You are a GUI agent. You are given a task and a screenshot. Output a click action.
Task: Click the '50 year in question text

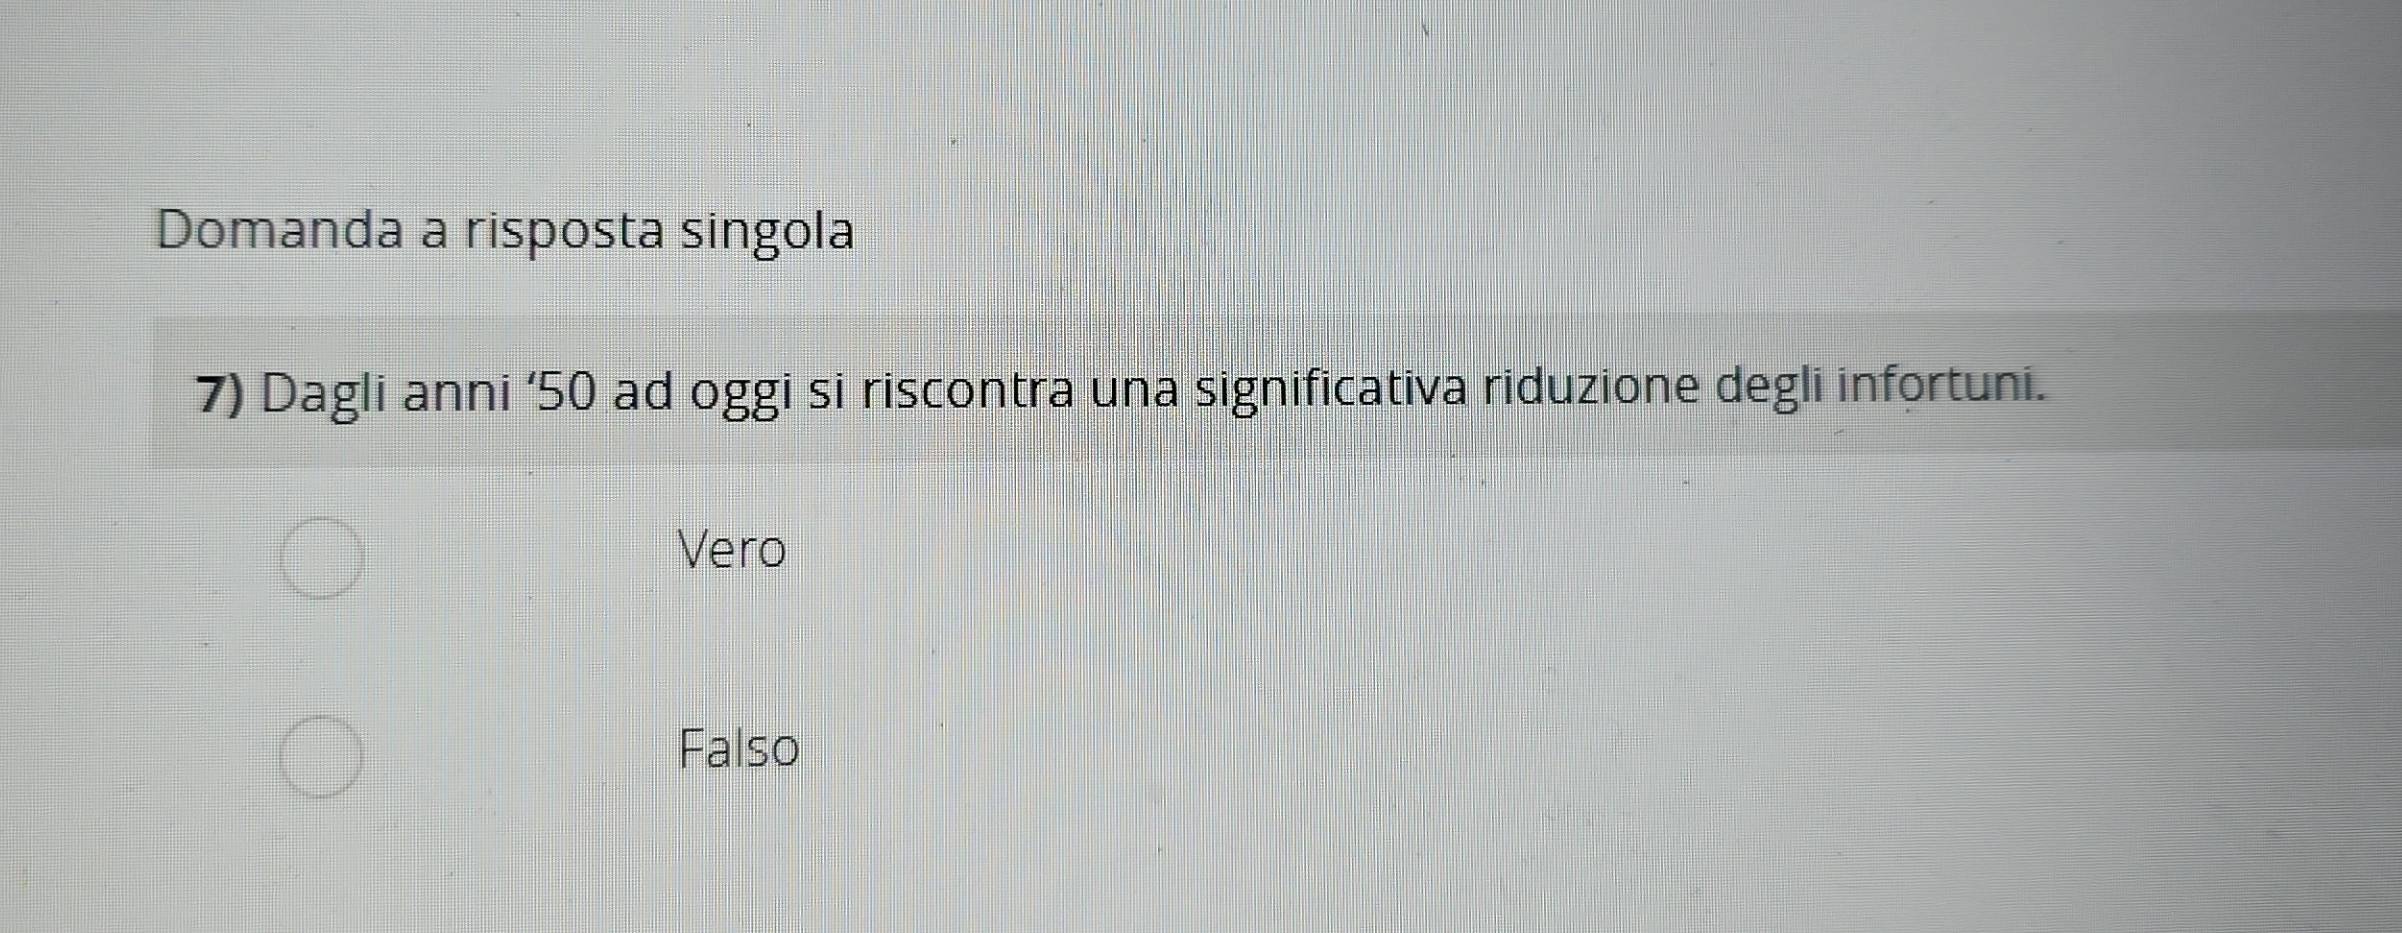pyautogui.click(x=562, y=391)
